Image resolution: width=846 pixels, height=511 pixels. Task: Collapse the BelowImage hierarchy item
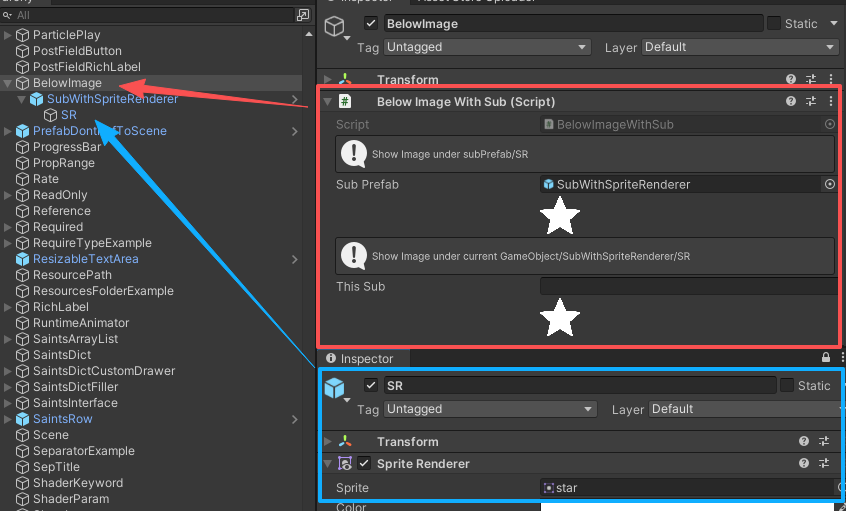tap(8, 84)
